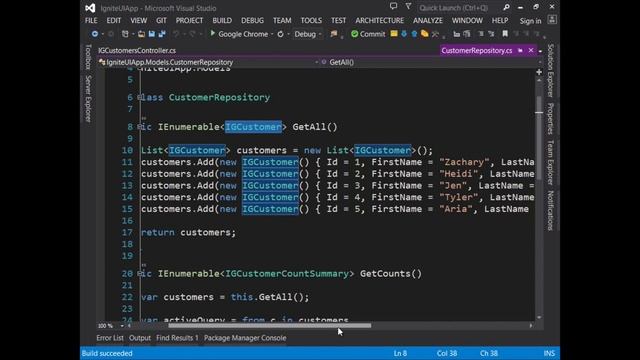
Task: Click the INS indicator in status bar
Action: click(549, 353)
